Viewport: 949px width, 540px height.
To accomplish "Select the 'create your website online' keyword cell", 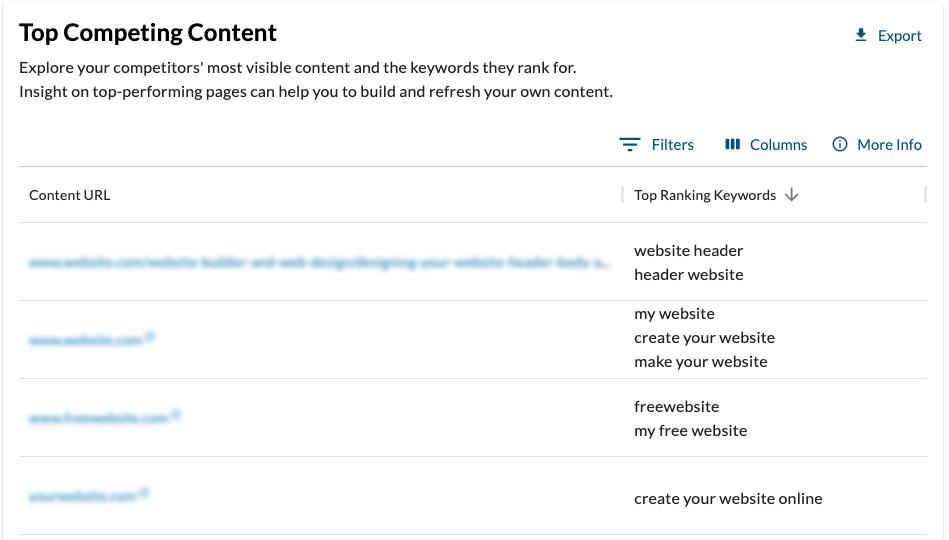I will coord(728,498).
